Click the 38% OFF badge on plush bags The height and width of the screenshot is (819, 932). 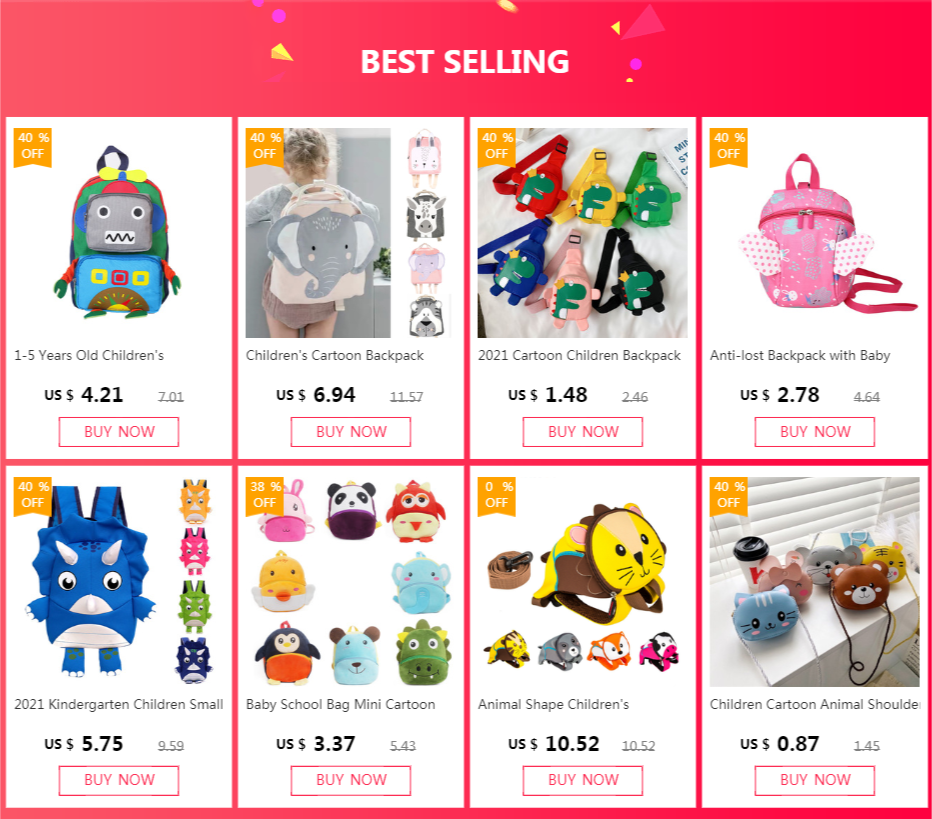coord(265,496)
